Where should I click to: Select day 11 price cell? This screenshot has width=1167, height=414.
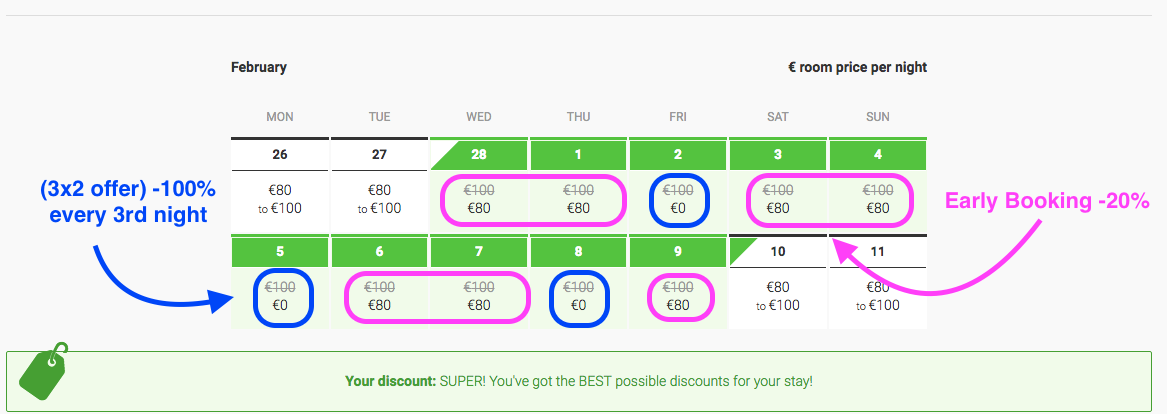[877, 298]
